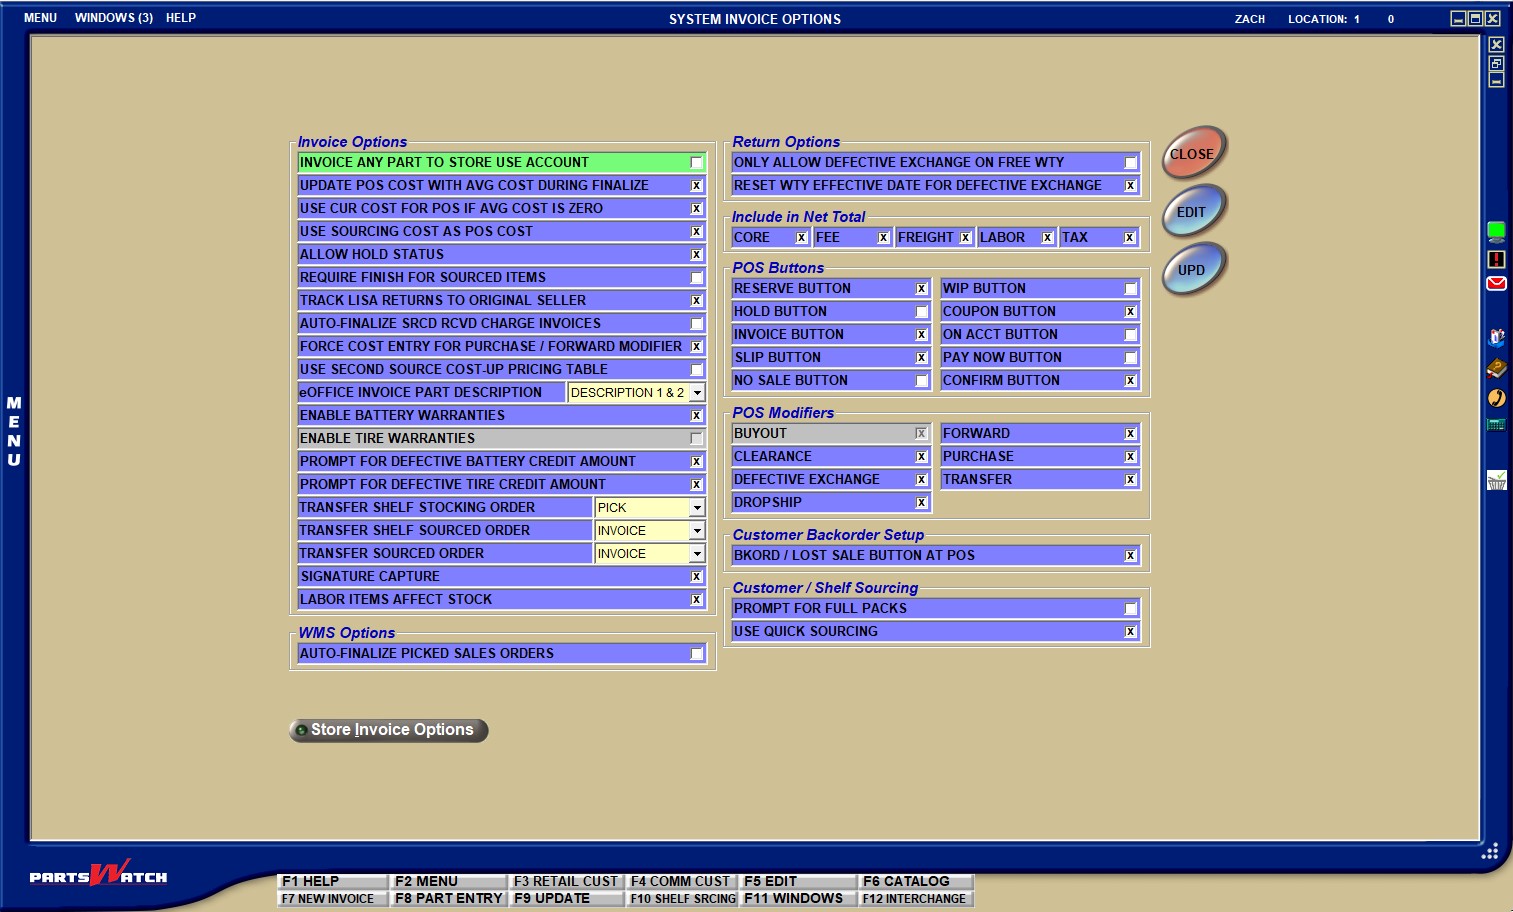The height and width of the screenshot is (912, 1513).
Task: Uncheck the Allow Hold Status checkbox
Action: [696, 255]
